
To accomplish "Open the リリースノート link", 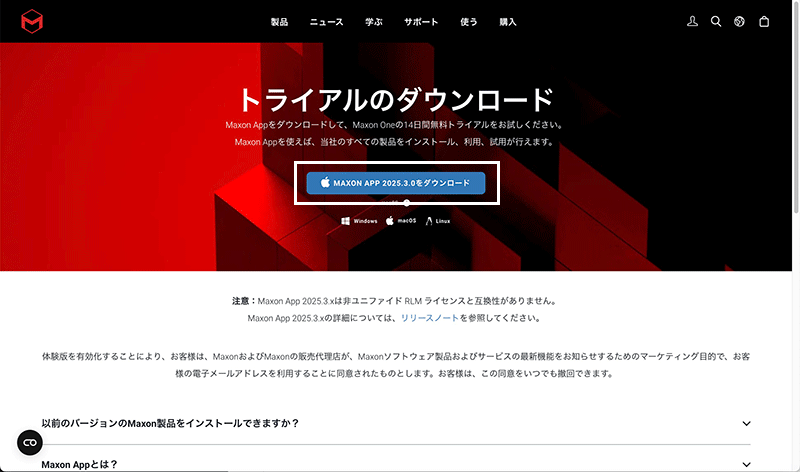I will 429,318.
